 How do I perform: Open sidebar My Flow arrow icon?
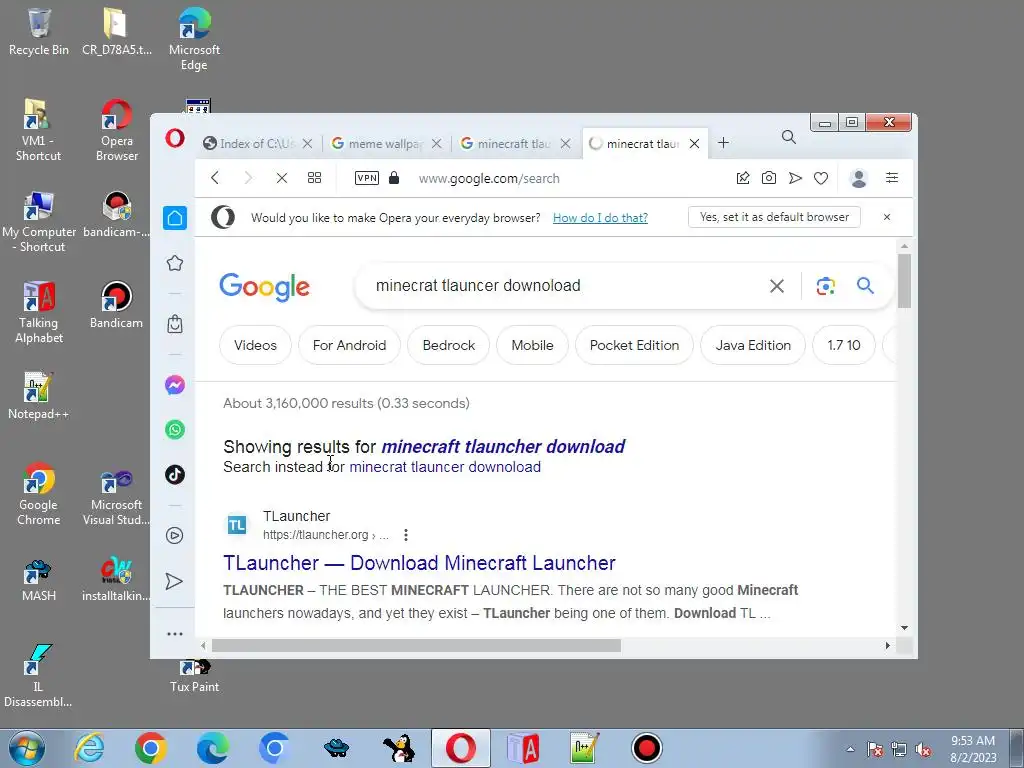pyautogui.click(x=174, y=581)
